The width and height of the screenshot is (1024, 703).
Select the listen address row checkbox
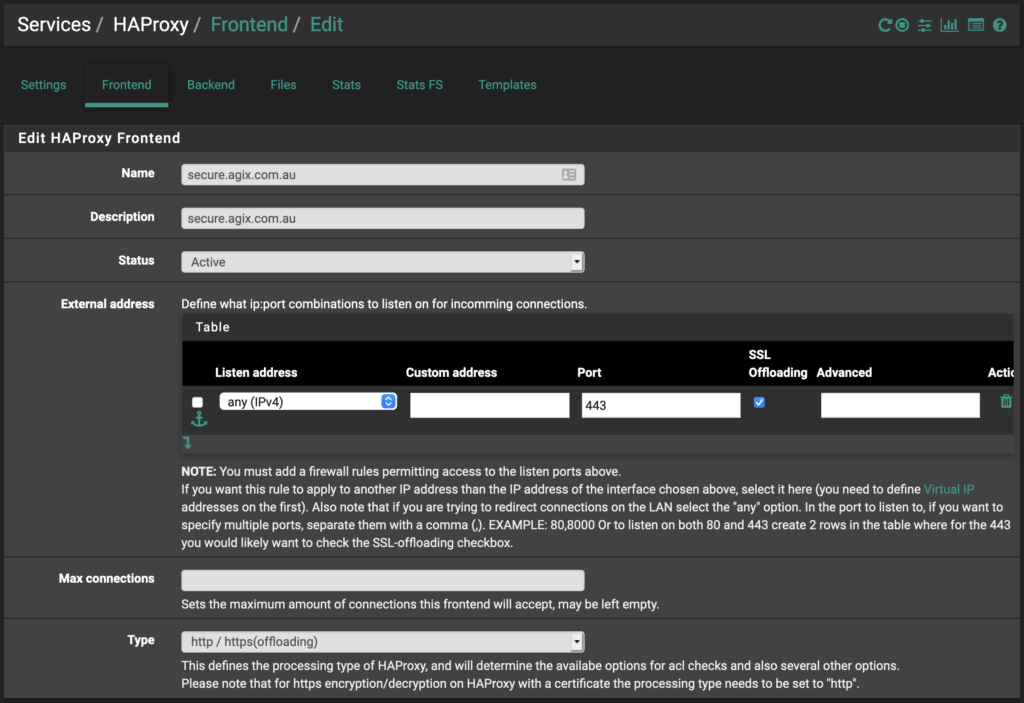point(197,402)
